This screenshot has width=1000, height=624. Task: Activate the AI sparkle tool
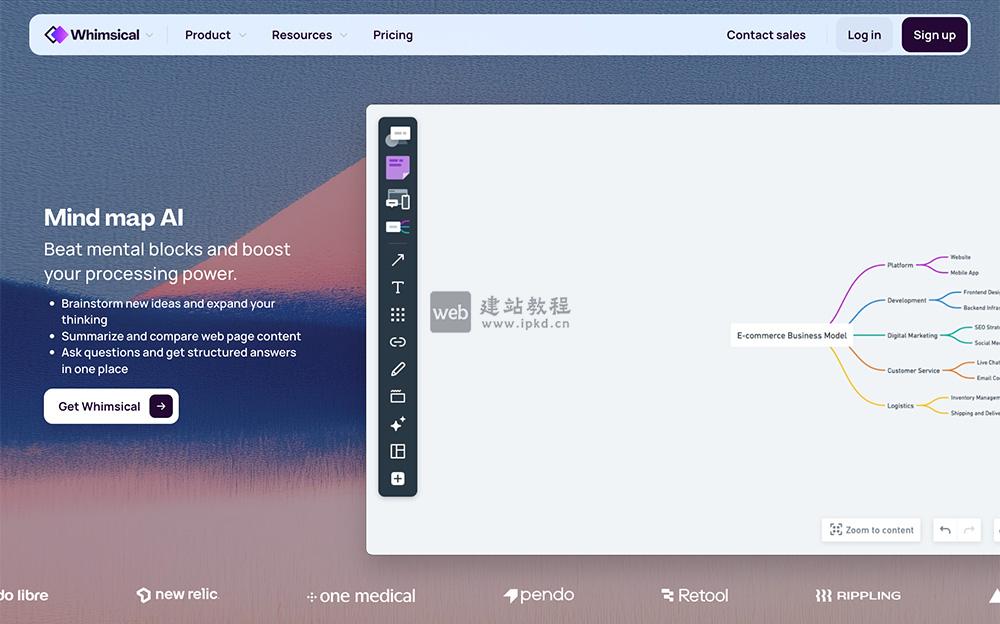(397, 424)
